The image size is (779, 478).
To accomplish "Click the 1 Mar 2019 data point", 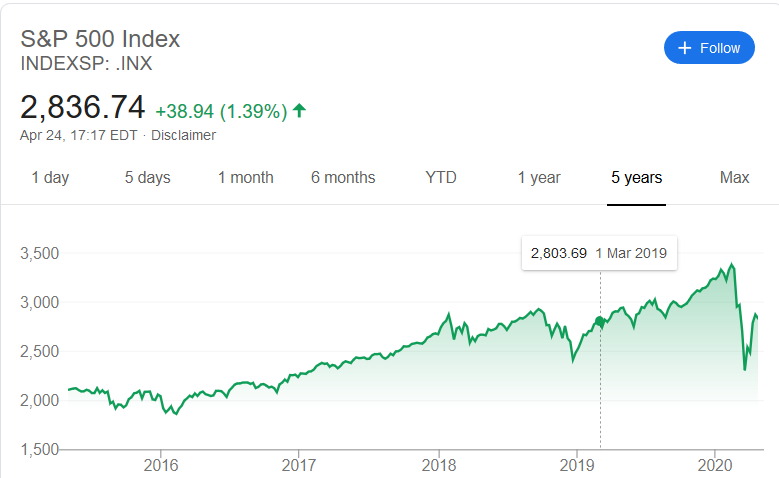I will point(600,321).
